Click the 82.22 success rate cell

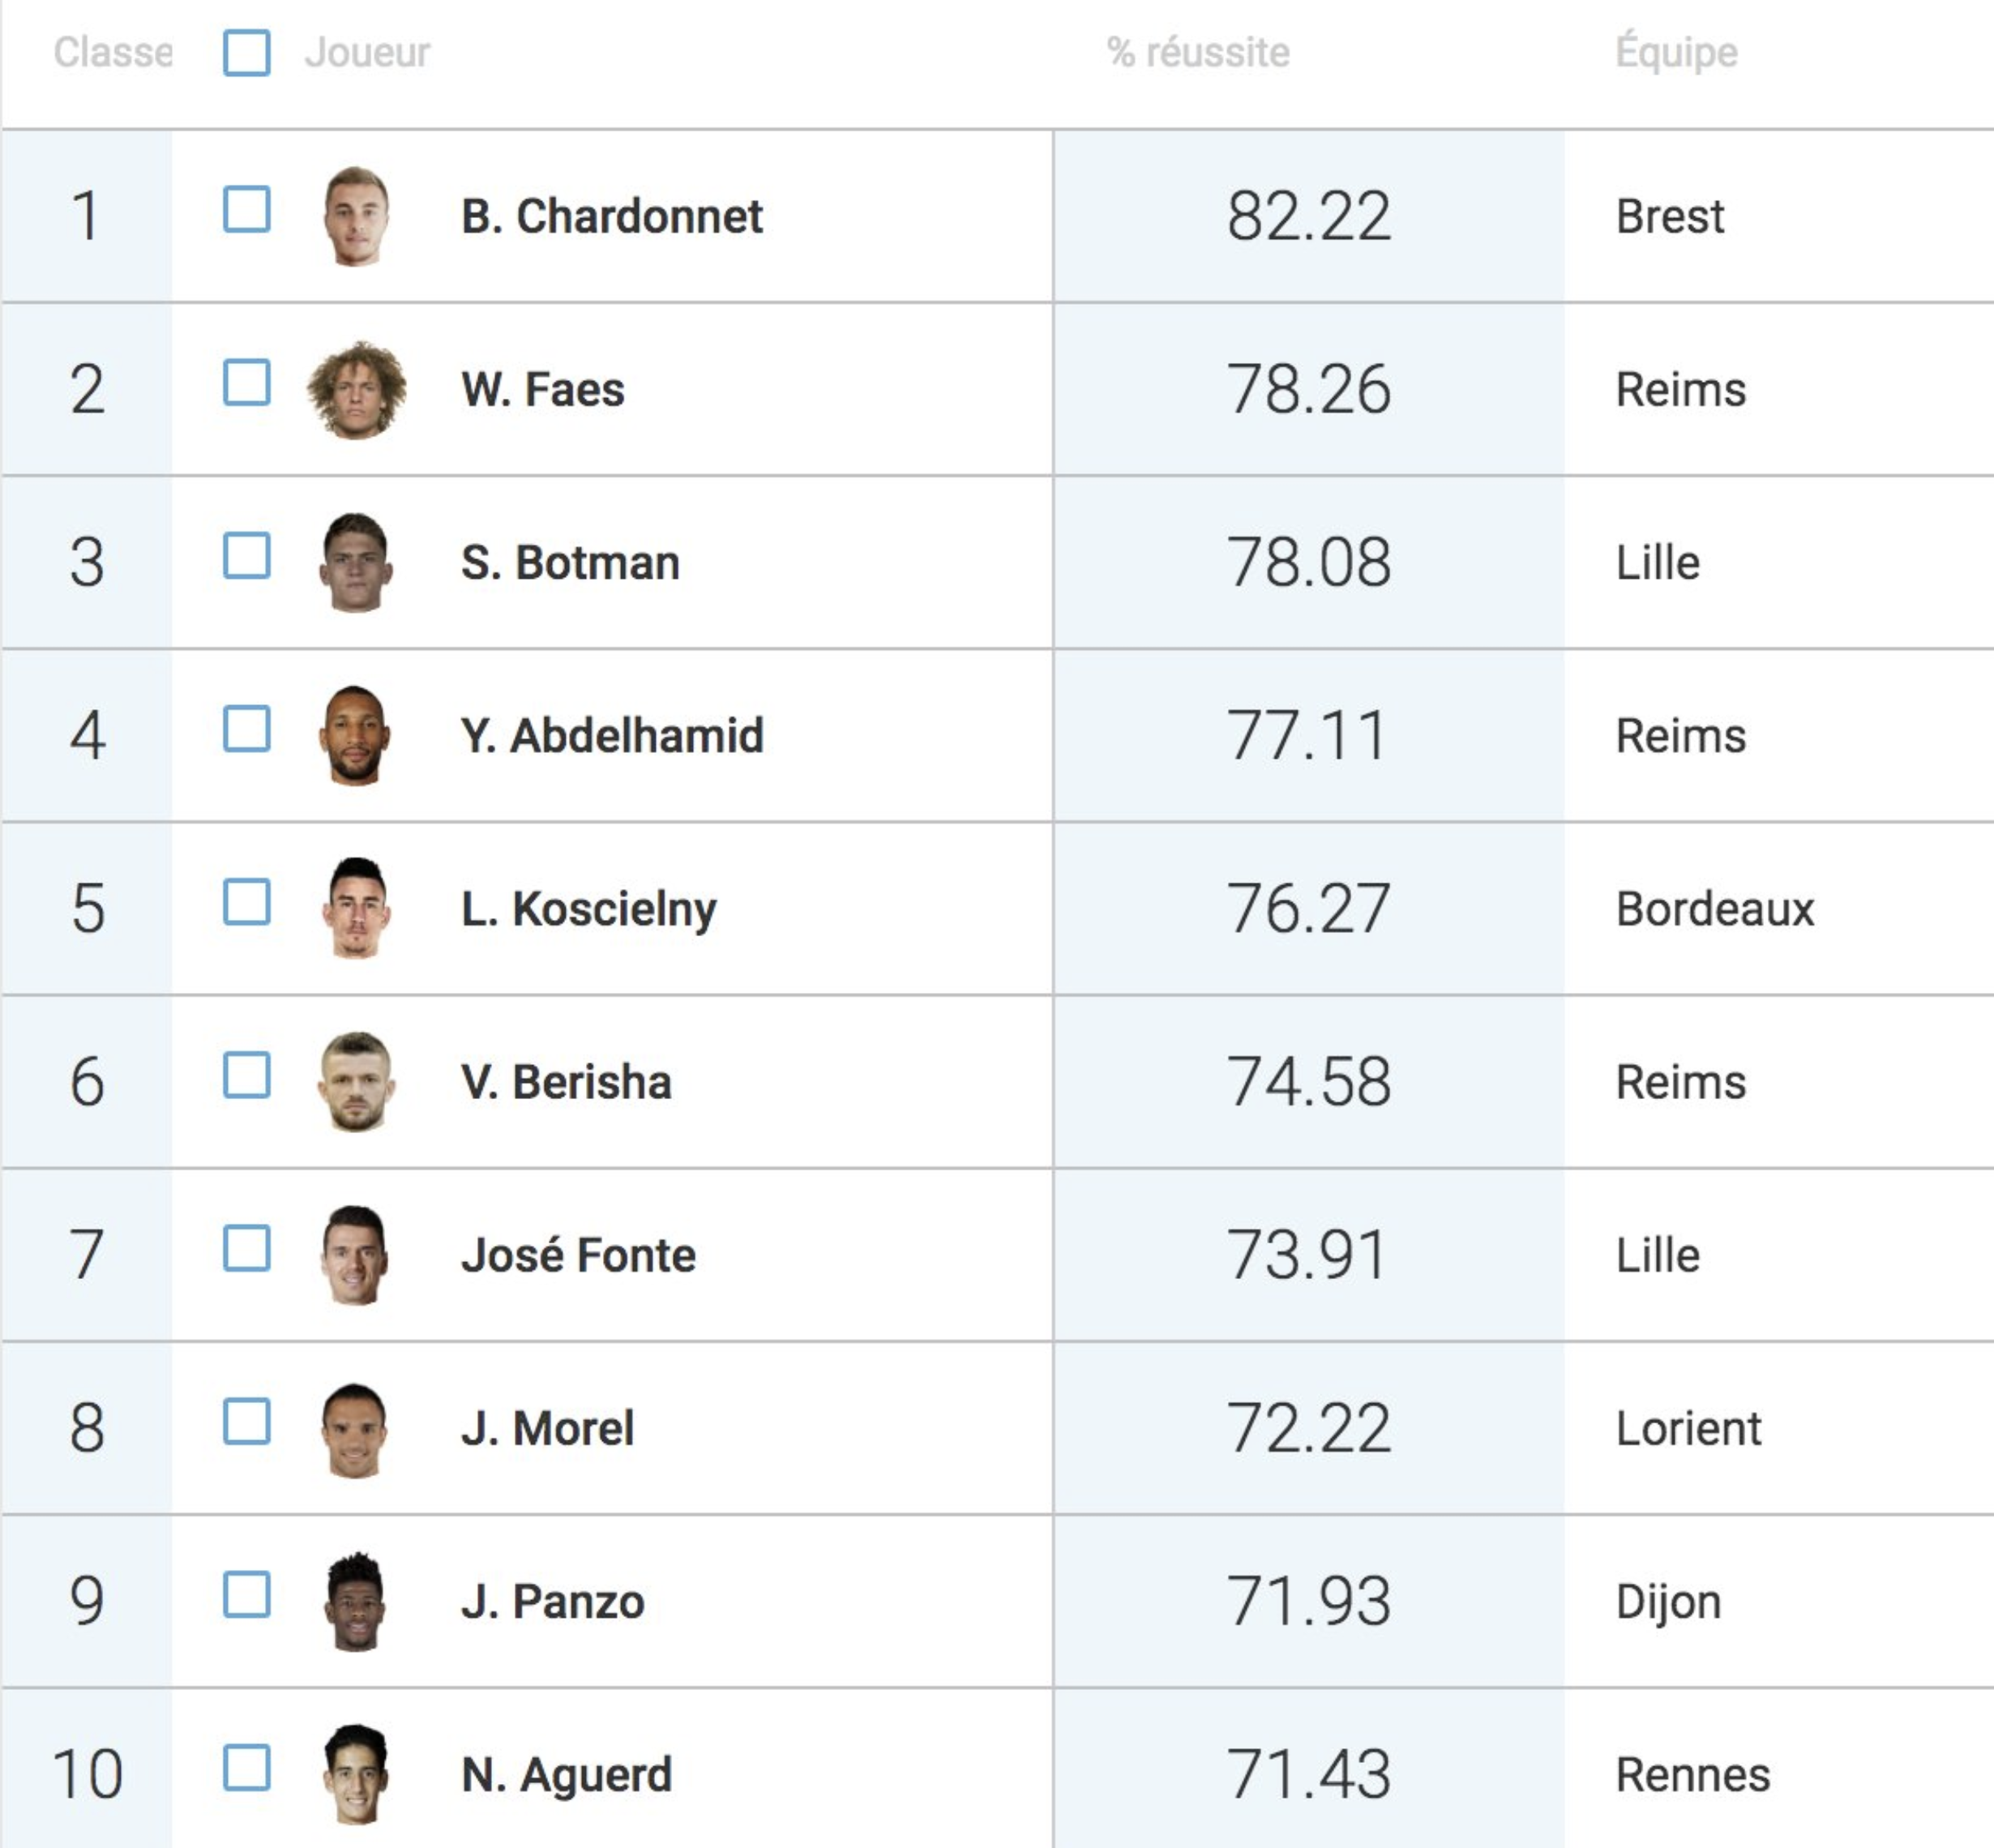(x=1309, y=216)
